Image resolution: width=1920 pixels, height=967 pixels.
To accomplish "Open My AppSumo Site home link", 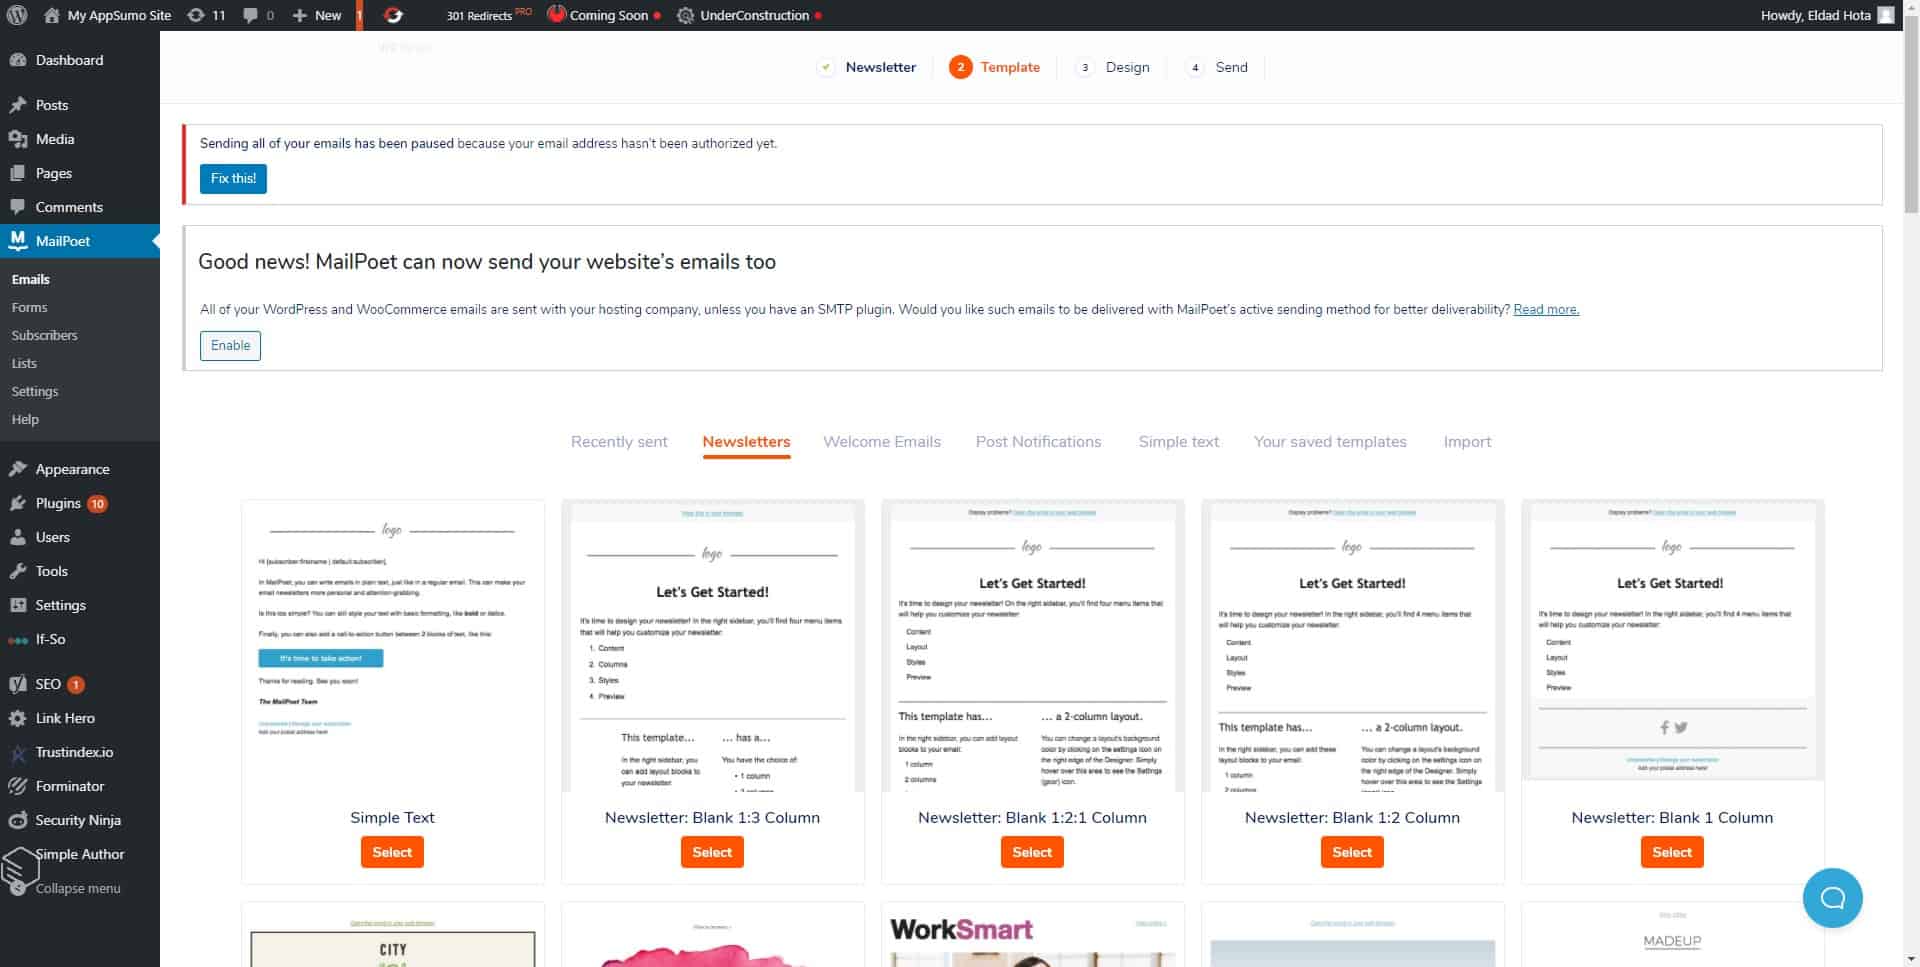I will pos(108,15).
